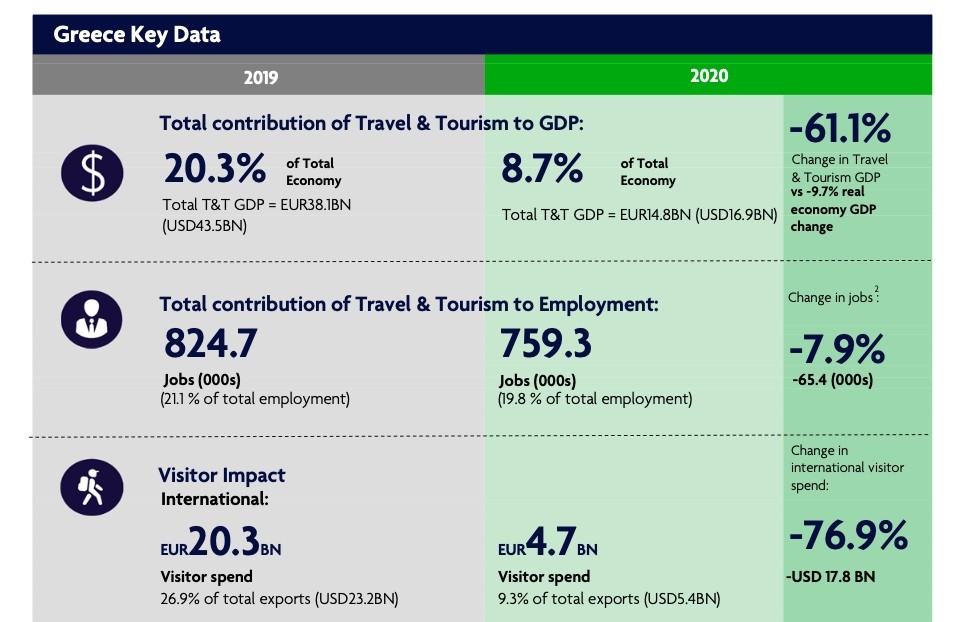Click the -76.9% visitor spend change
Screen dimensions: 972x622
click(848, 536)
